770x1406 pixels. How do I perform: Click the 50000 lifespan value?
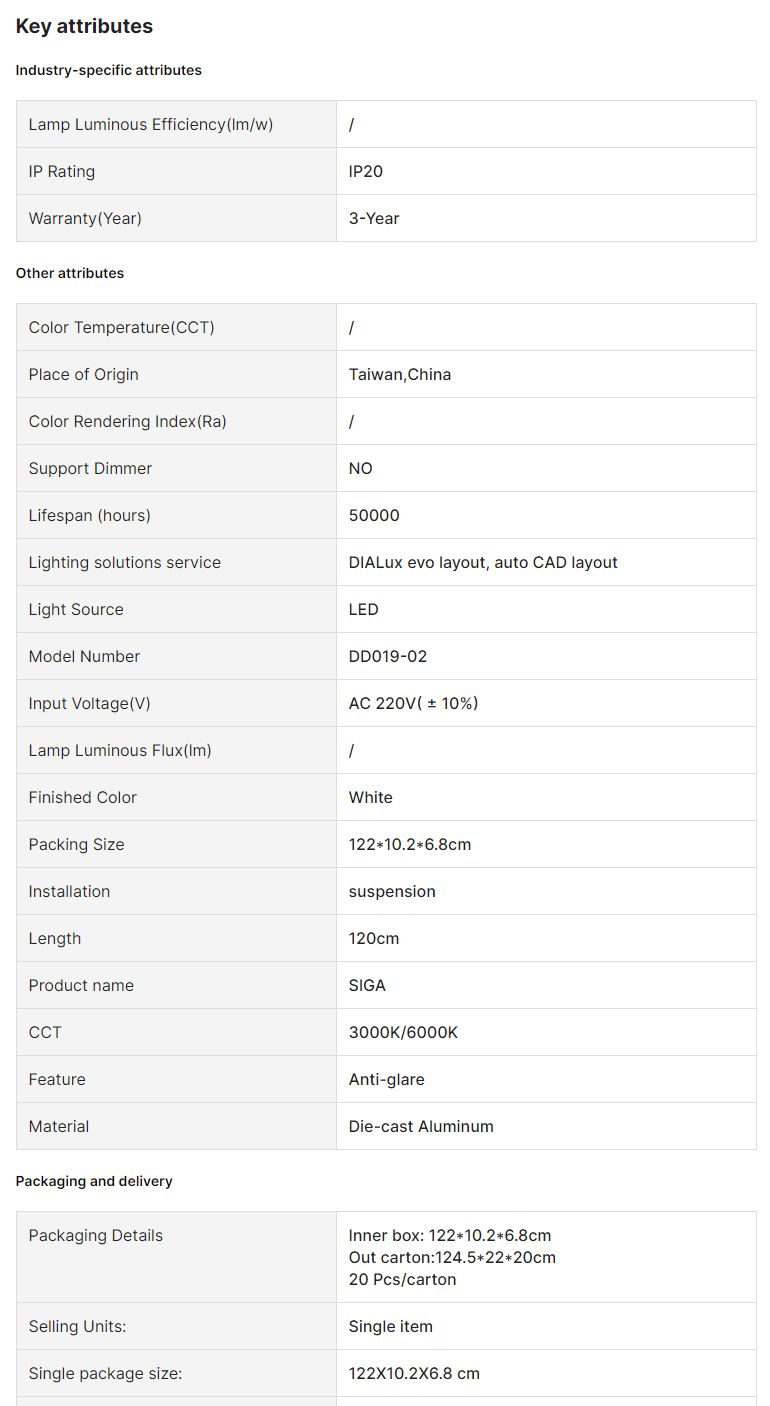pyautogui.click(x=374, y=515)
